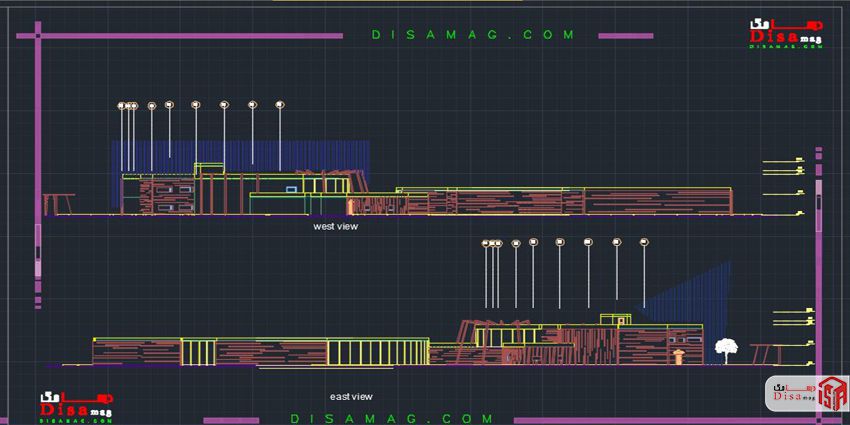Screen dimensions: 850x425
Task: Pick the rightmost grid bubble above west view
Action: [279, 103]
